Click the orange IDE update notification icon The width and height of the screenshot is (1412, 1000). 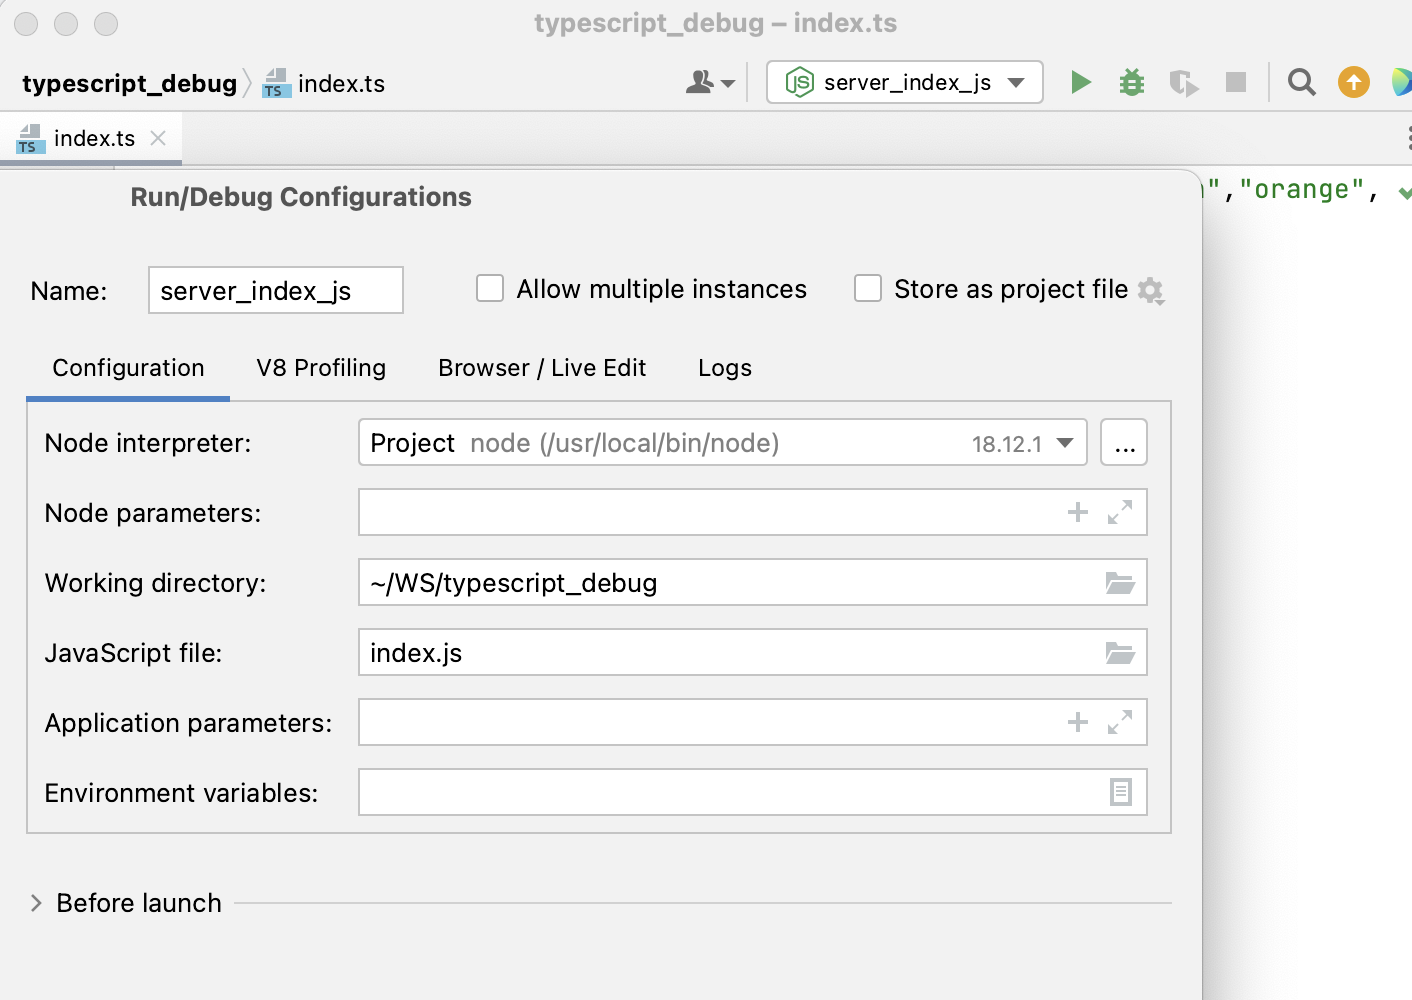[x=1353, y=82]
